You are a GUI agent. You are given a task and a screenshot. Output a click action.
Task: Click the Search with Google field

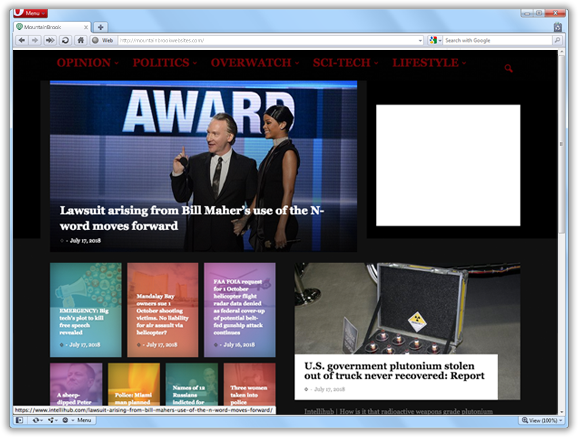[x=498, y=40]
